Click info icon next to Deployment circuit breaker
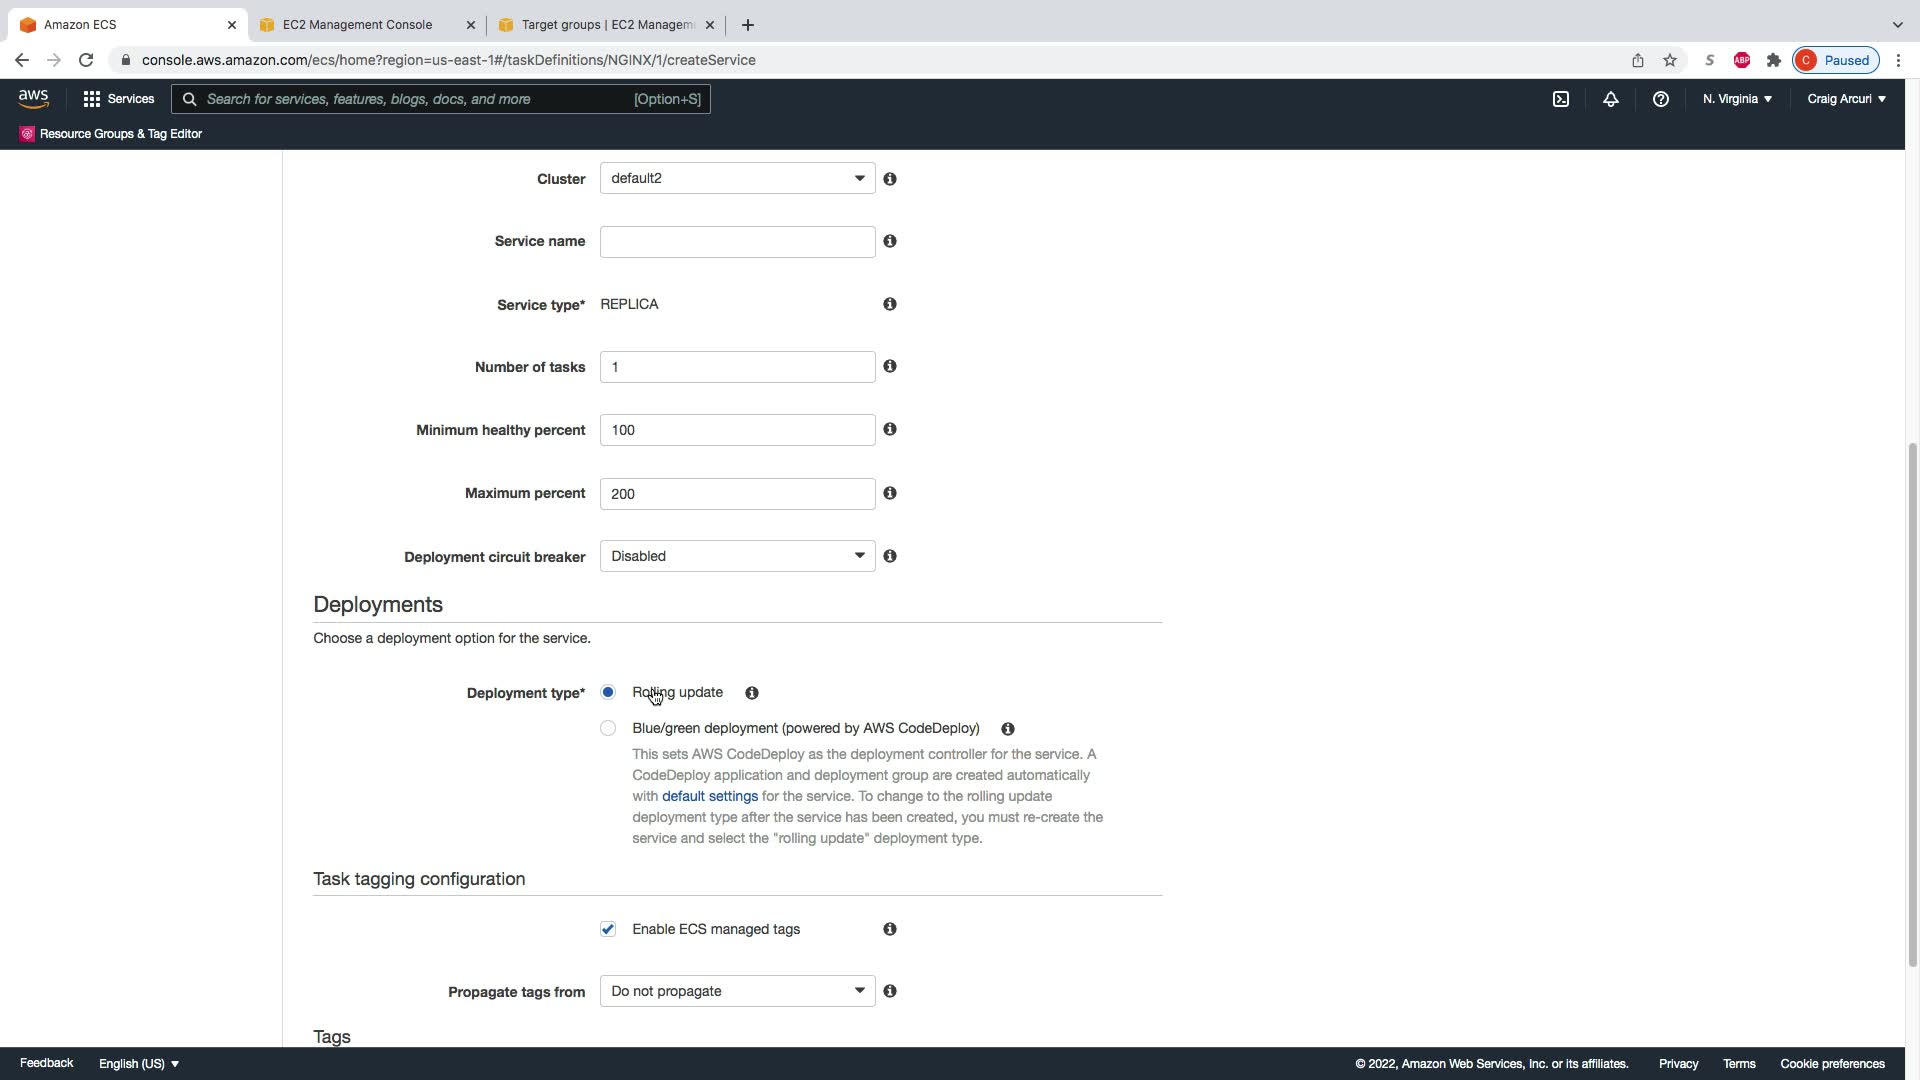The image size is (1920, 1080). click(x=889, y=556)
